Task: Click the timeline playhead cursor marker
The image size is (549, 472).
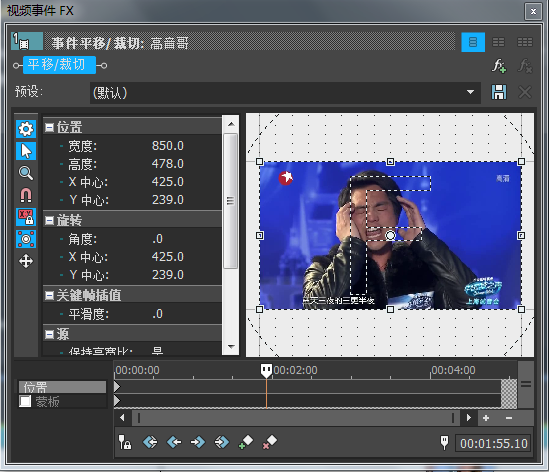Action: (x=266, y=371)
